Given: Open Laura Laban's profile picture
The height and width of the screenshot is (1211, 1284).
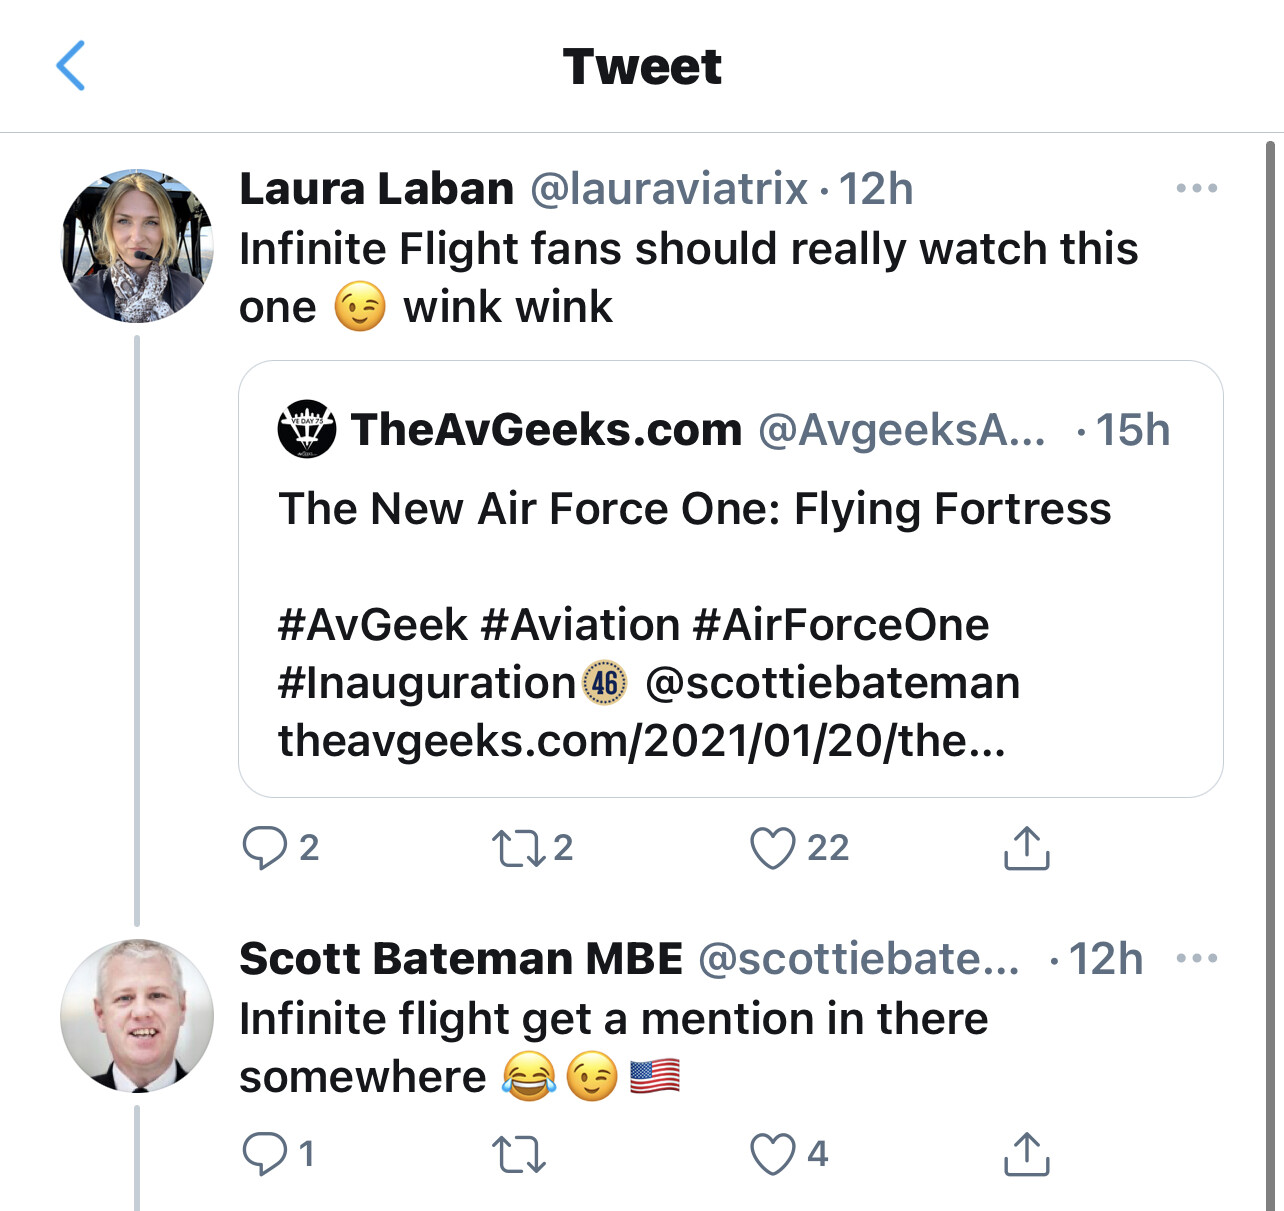Looking at the screenshot, I should tap(137, 246).
